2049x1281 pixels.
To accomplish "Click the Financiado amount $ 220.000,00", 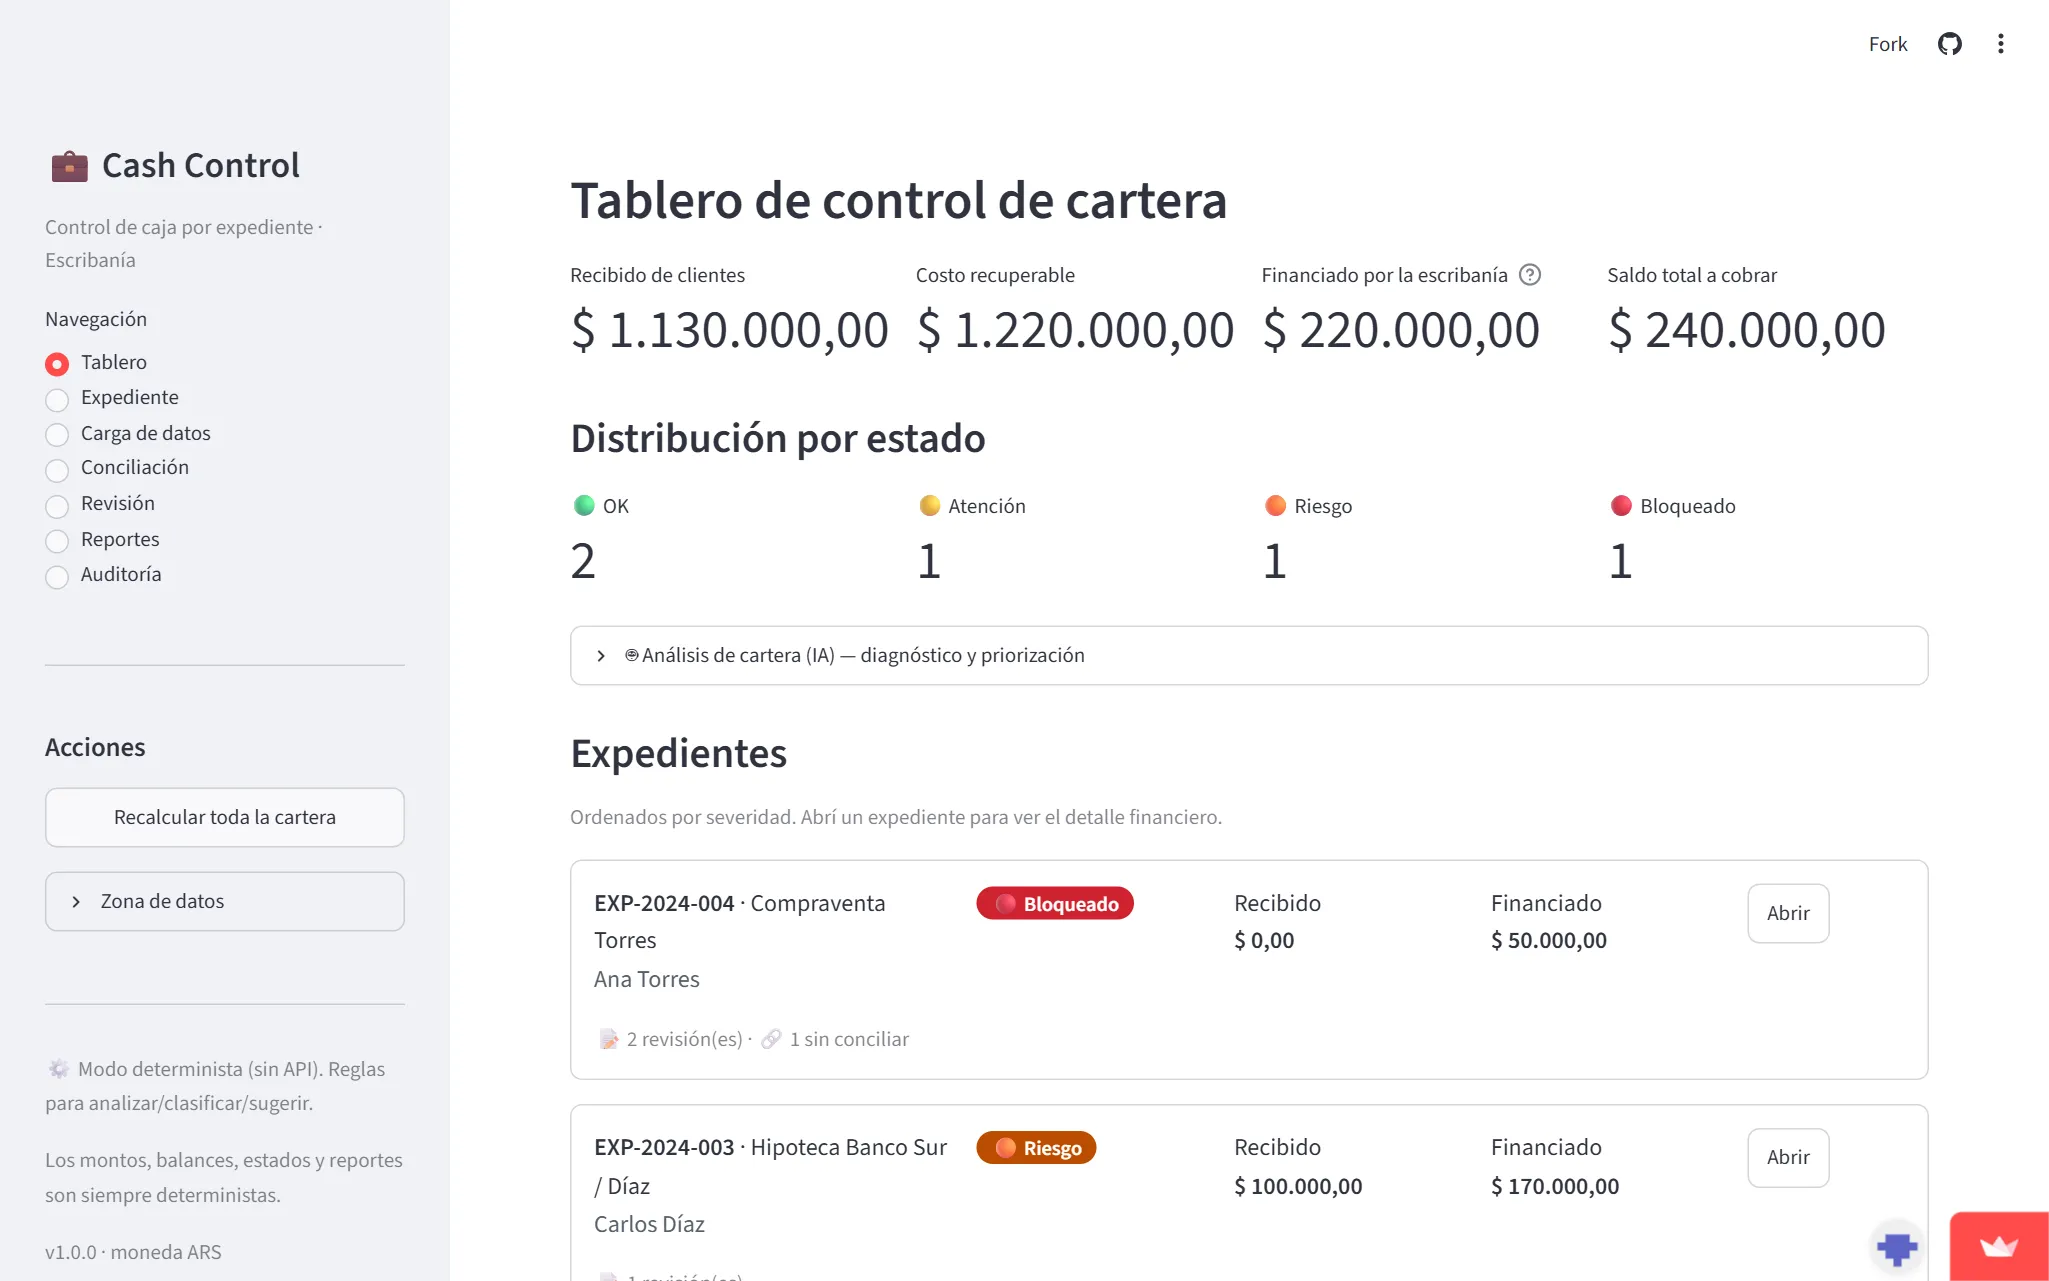I will [x=1400, y=330].
